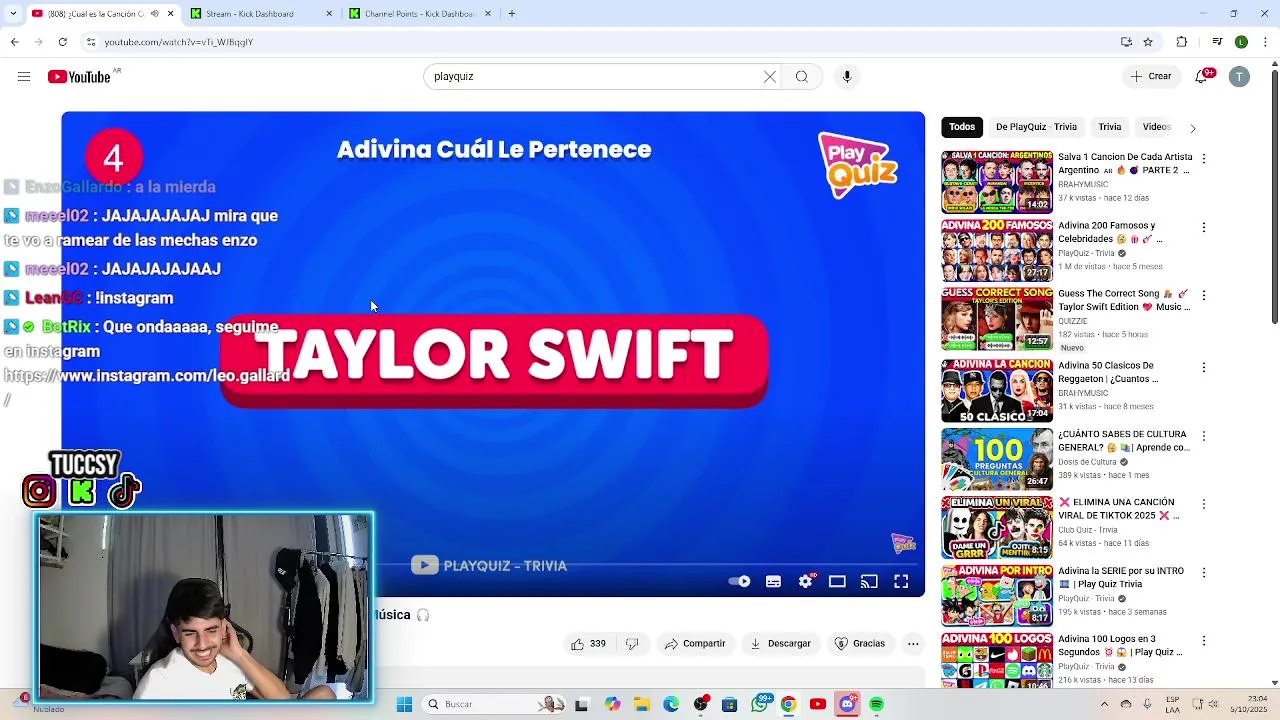The height and width of the screenshot is (720, 1280).
Task: Open options for Adivina la SERIE video
Action: click(x=1204, y=572)
